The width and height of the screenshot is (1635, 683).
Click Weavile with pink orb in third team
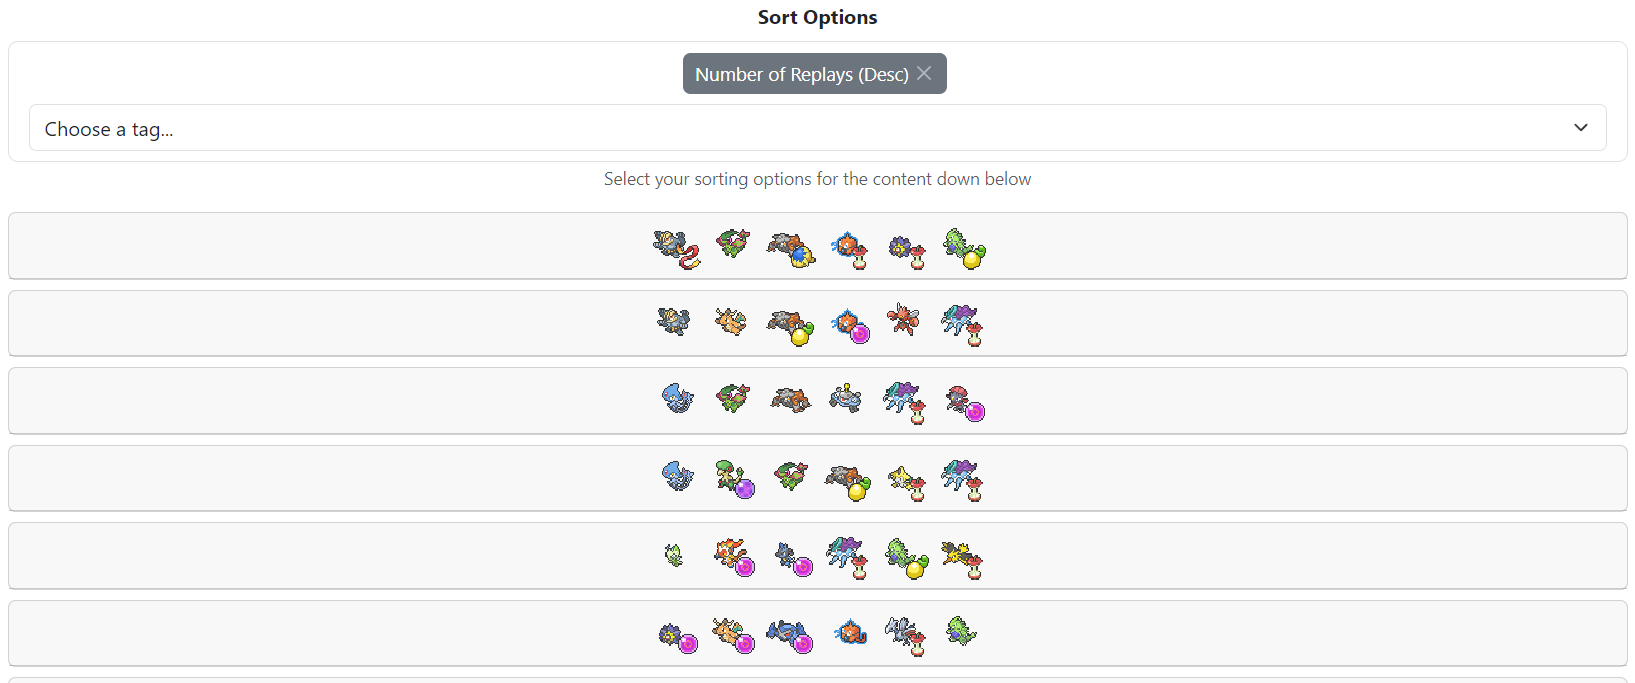coord(965,403)
